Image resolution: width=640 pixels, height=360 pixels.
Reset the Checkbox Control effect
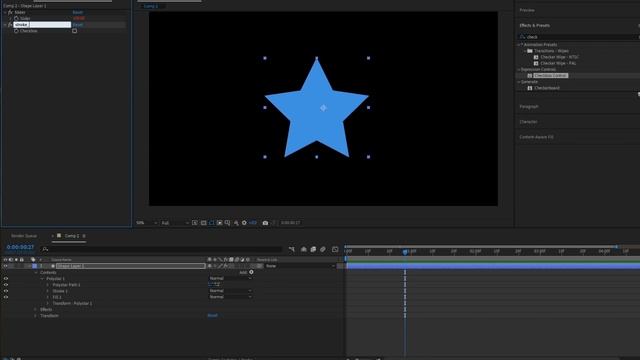78,24
